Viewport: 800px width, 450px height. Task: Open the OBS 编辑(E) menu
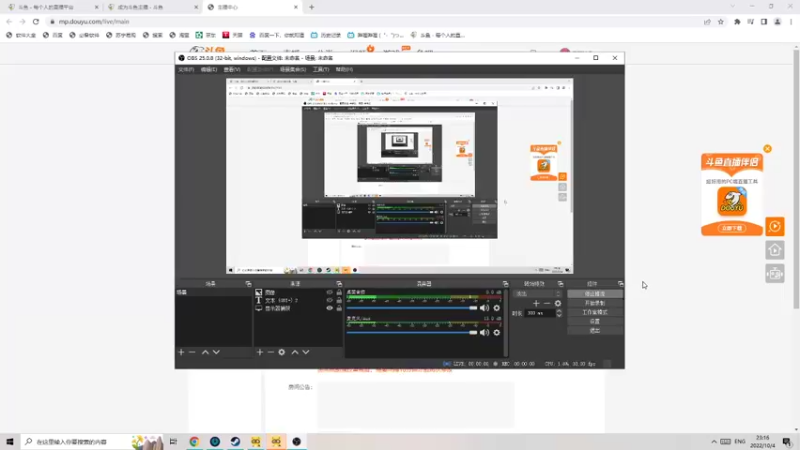click(209, 69)
